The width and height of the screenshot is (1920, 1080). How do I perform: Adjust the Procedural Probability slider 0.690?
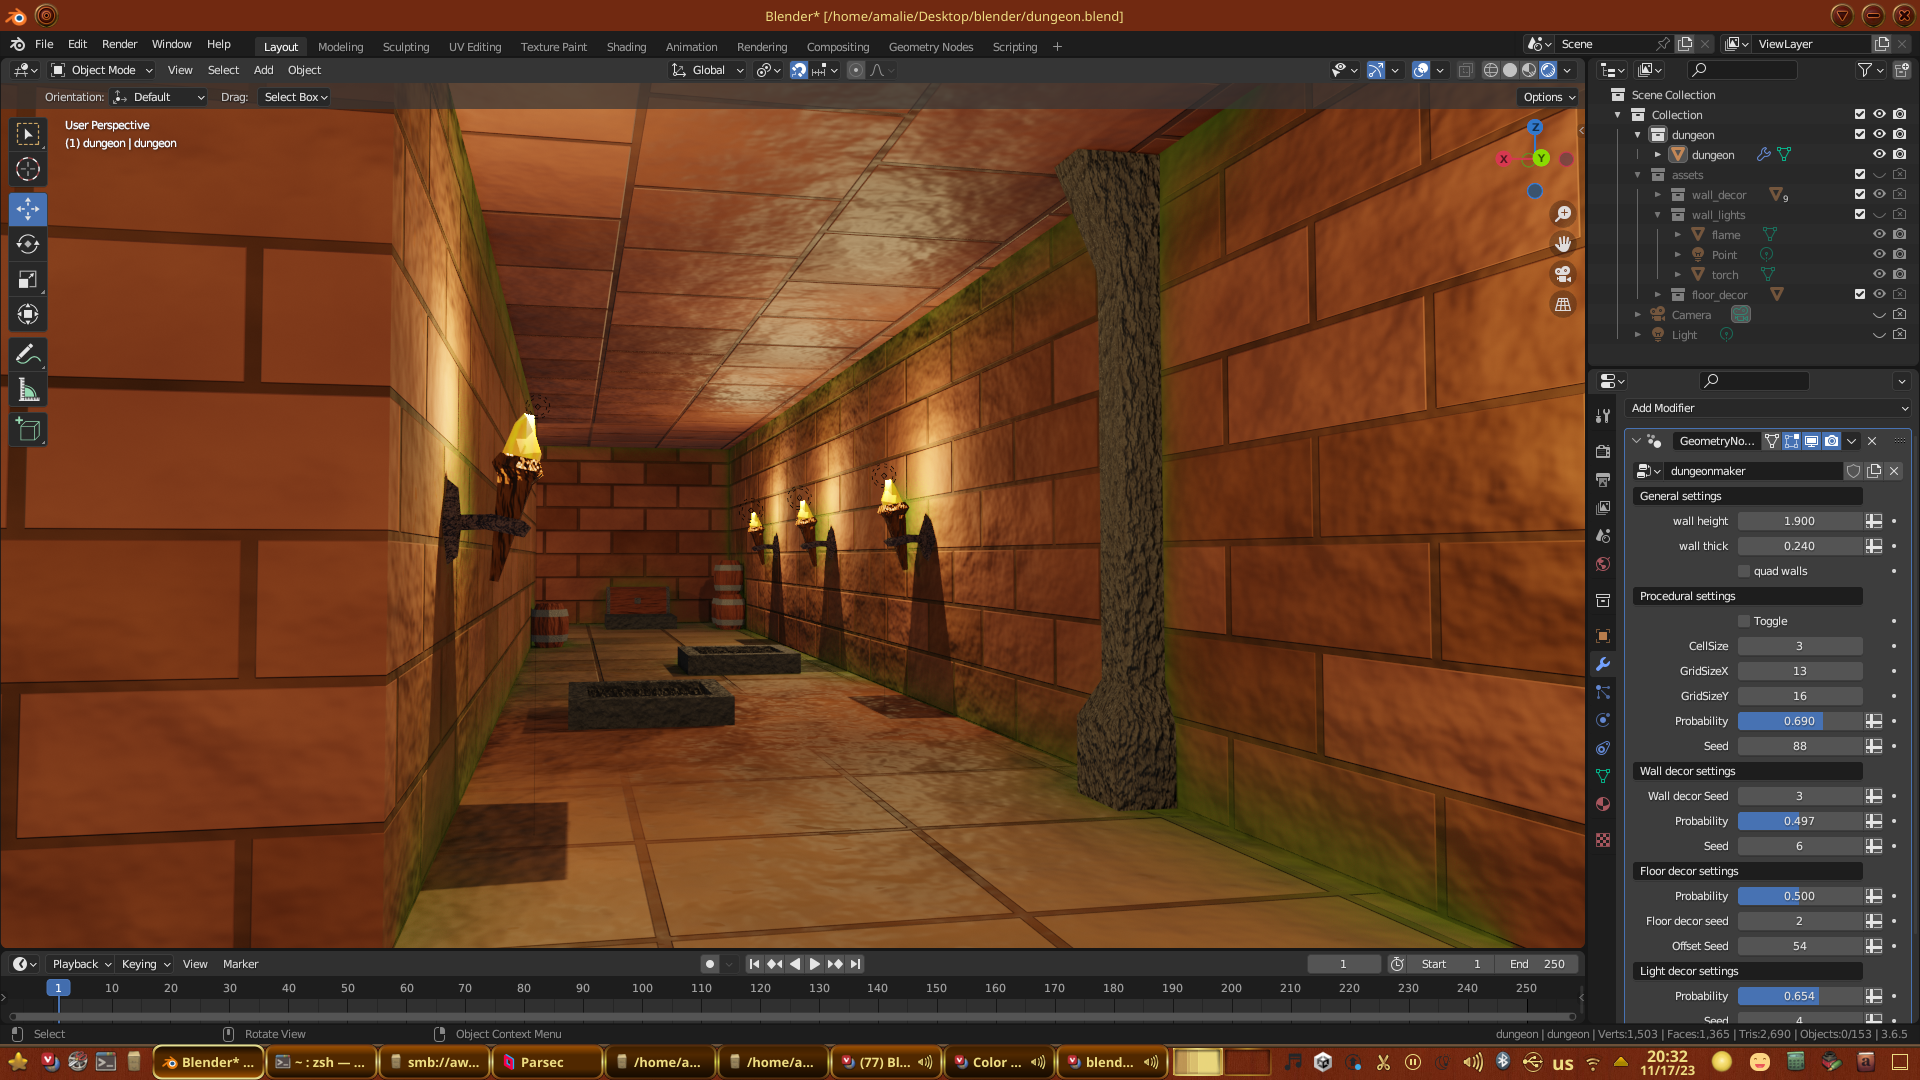click(x=1799, y=721)
